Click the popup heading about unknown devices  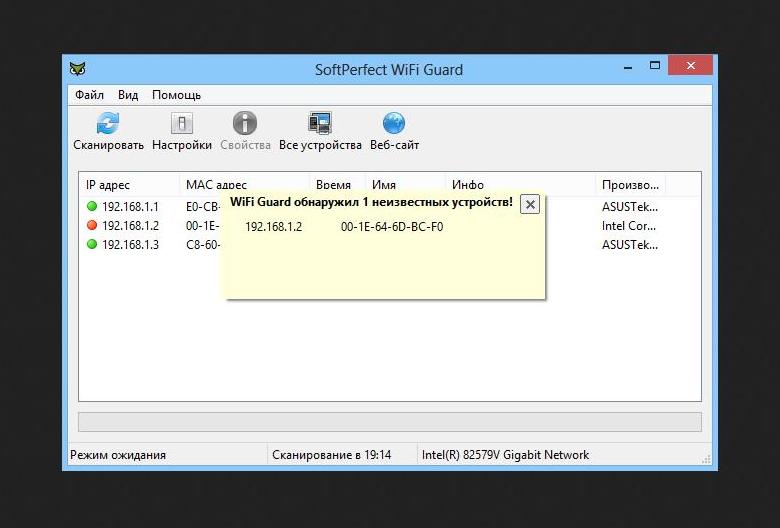click(371, 202)
